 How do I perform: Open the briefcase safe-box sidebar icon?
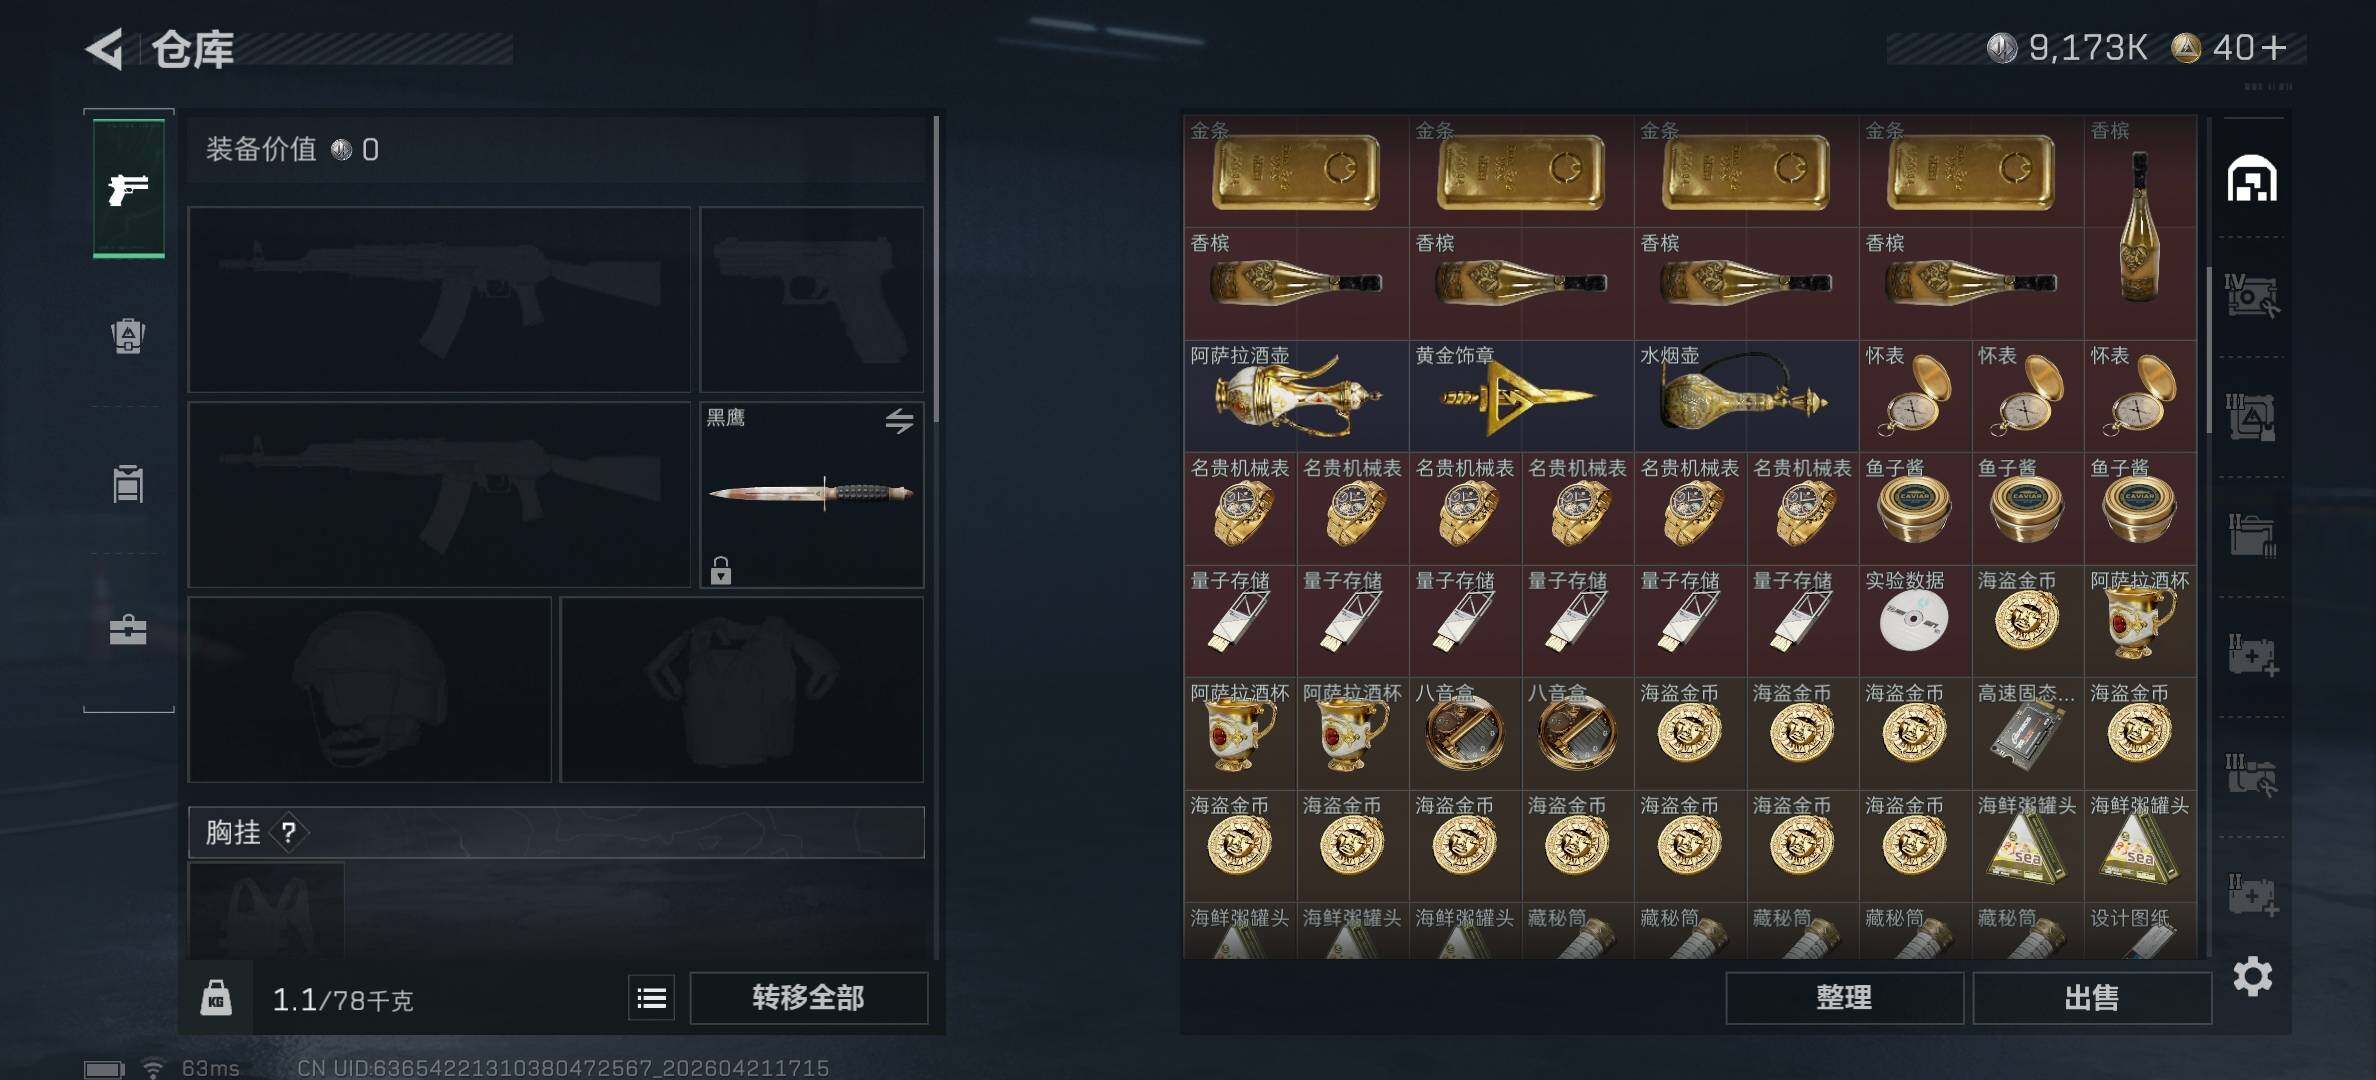tap(128, 630)
